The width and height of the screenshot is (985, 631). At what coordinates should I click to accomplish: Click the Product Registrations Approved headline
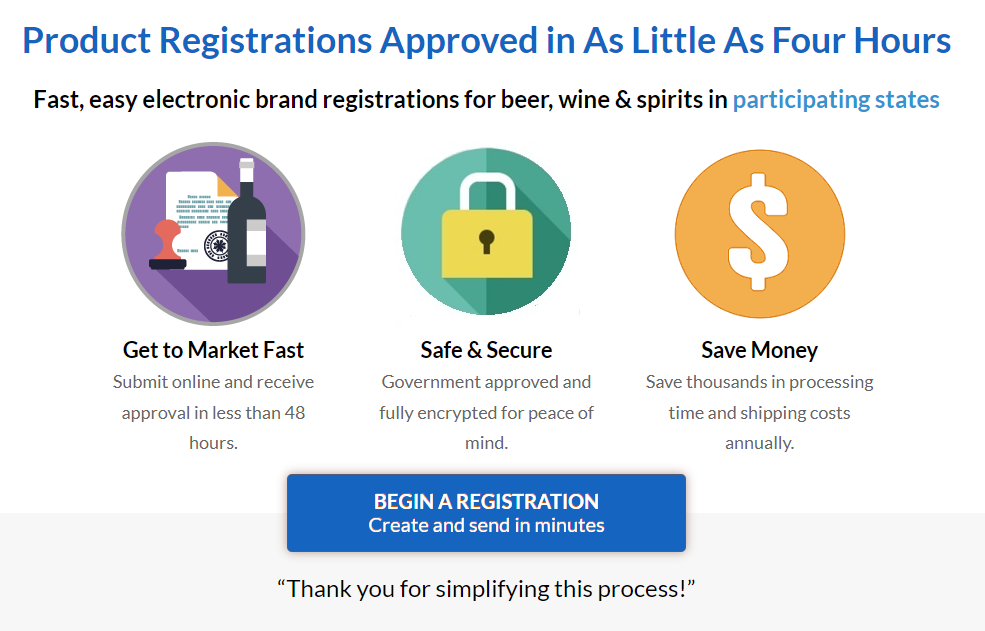click(x=486, y=41)
